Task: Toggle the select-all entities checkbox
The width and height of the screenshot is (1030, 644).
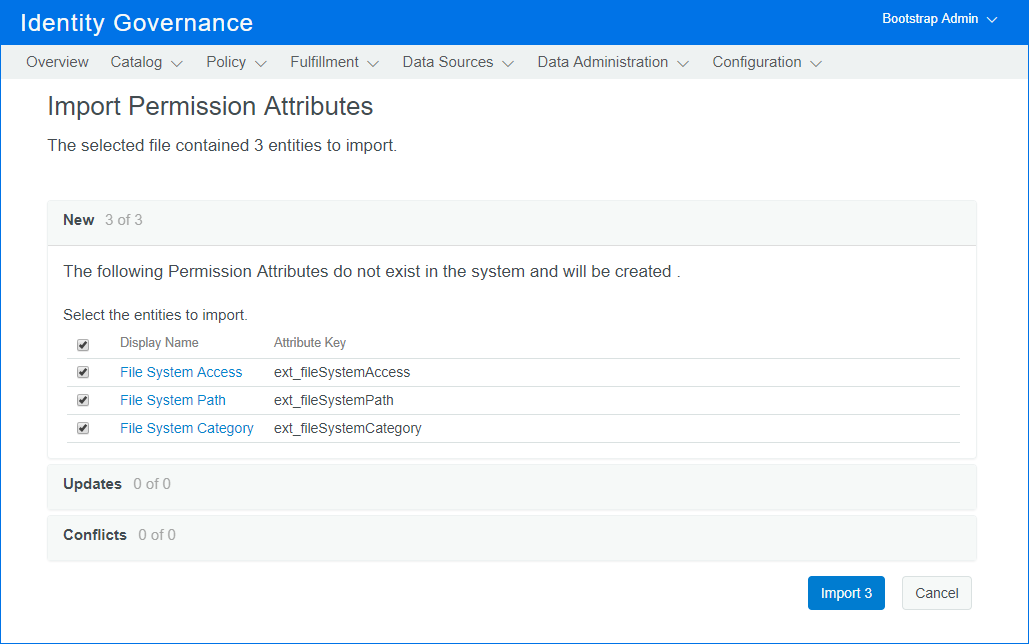Action: 83,345
